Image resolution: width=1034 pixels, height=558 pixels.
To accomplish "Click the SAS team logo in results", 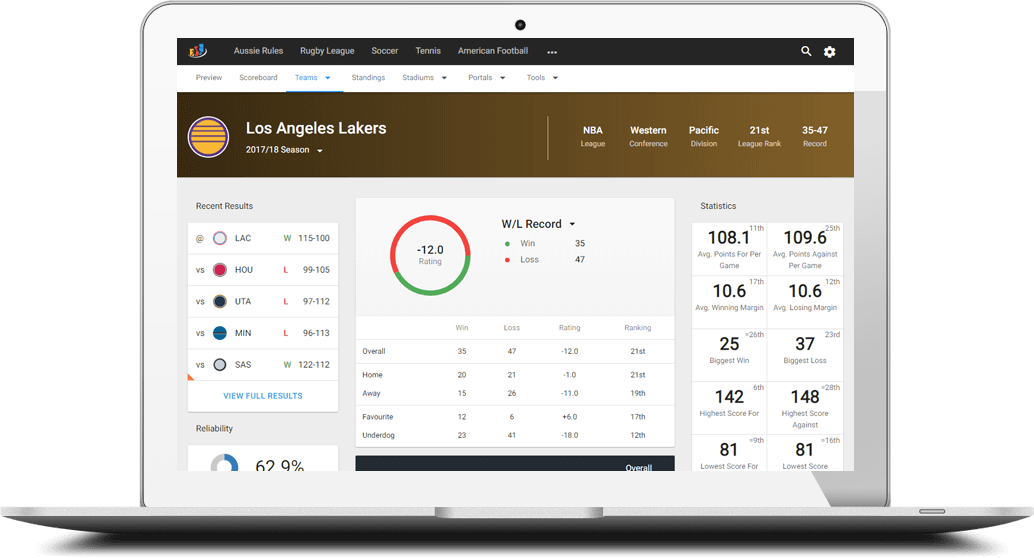I will click(220, 365).
